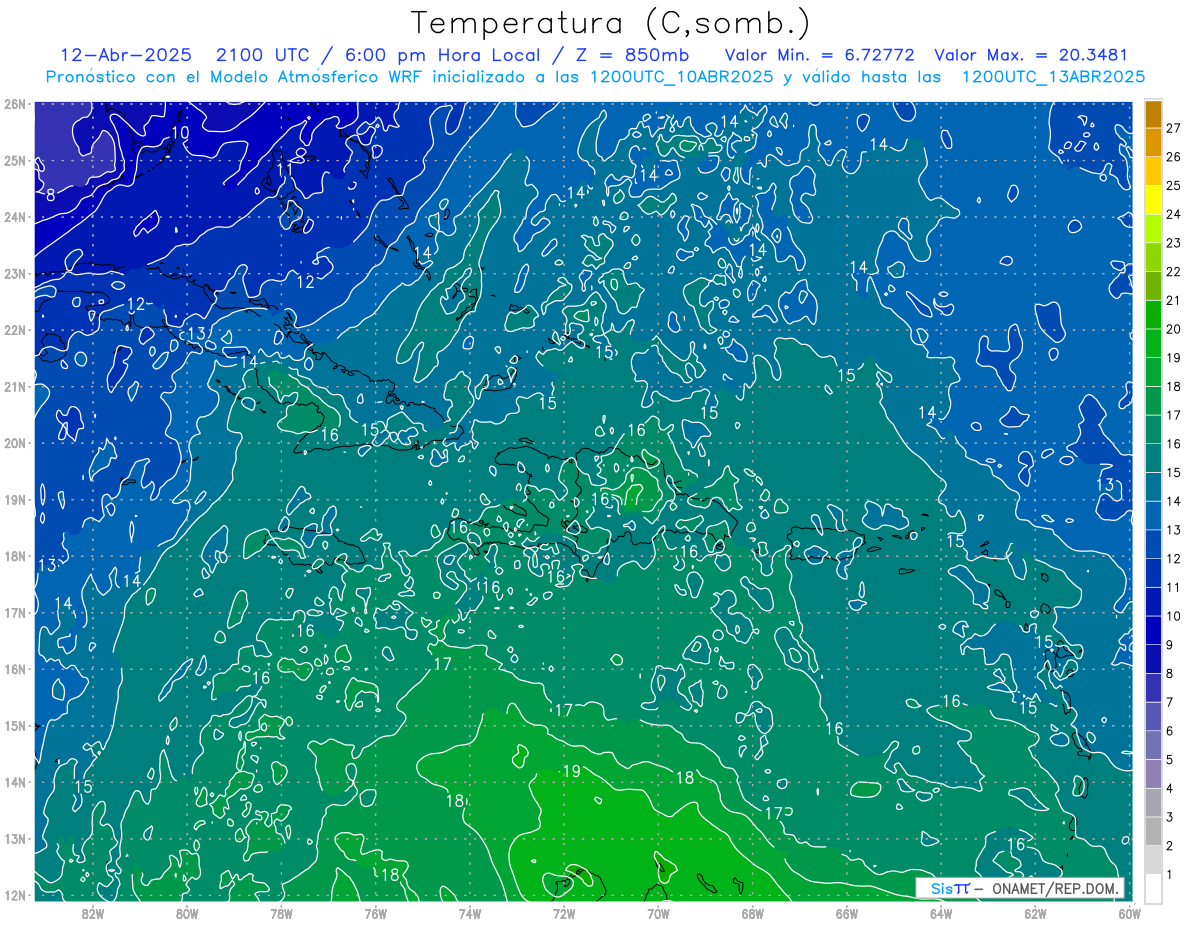Click the "22N" latitude axis label
This screenshot has width=1200, height=927.
coord(15,330)
